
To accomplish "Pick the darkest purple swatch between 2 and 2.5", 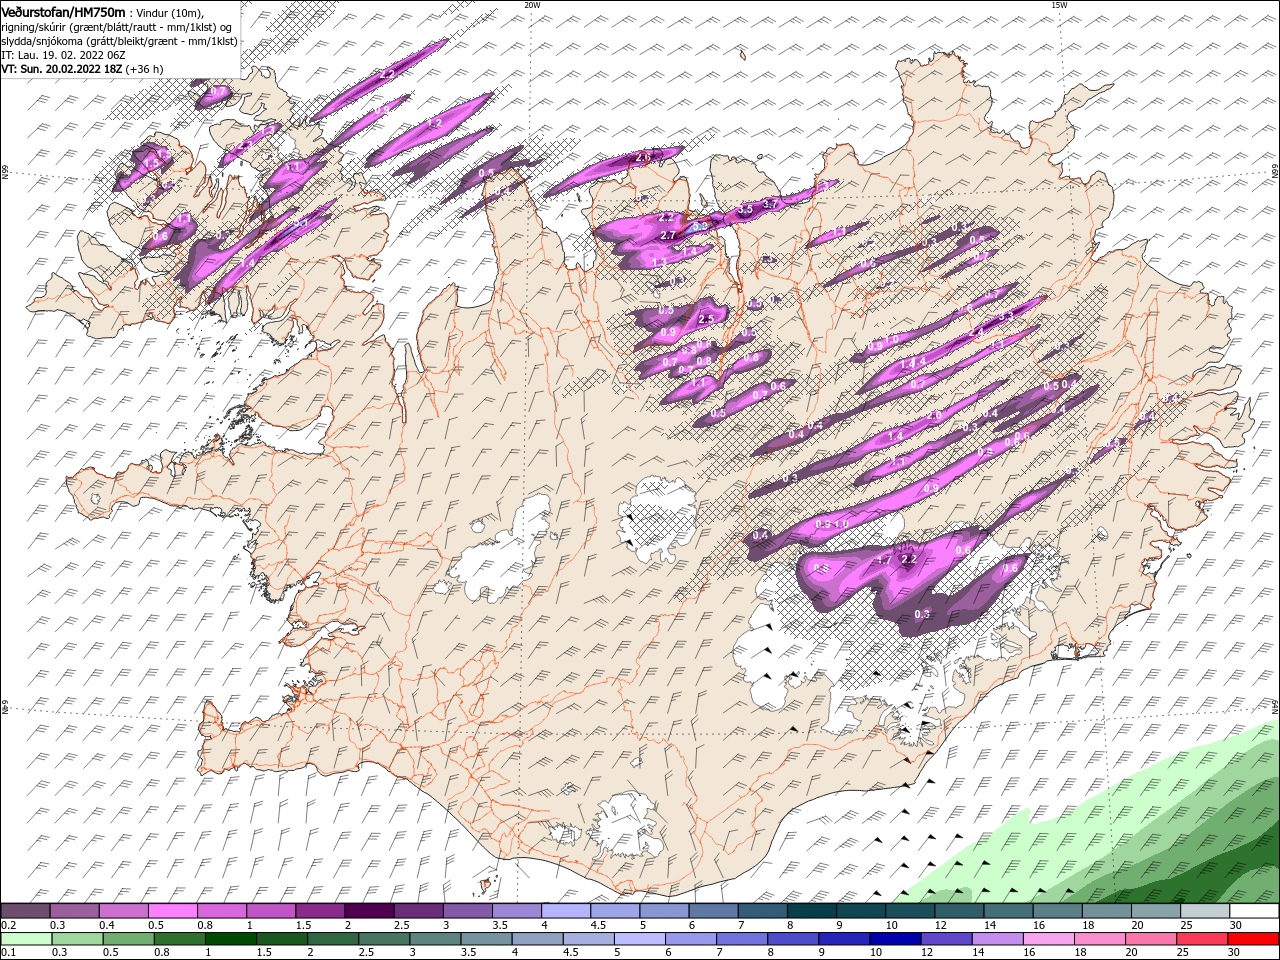I will (x=369, y=911).
